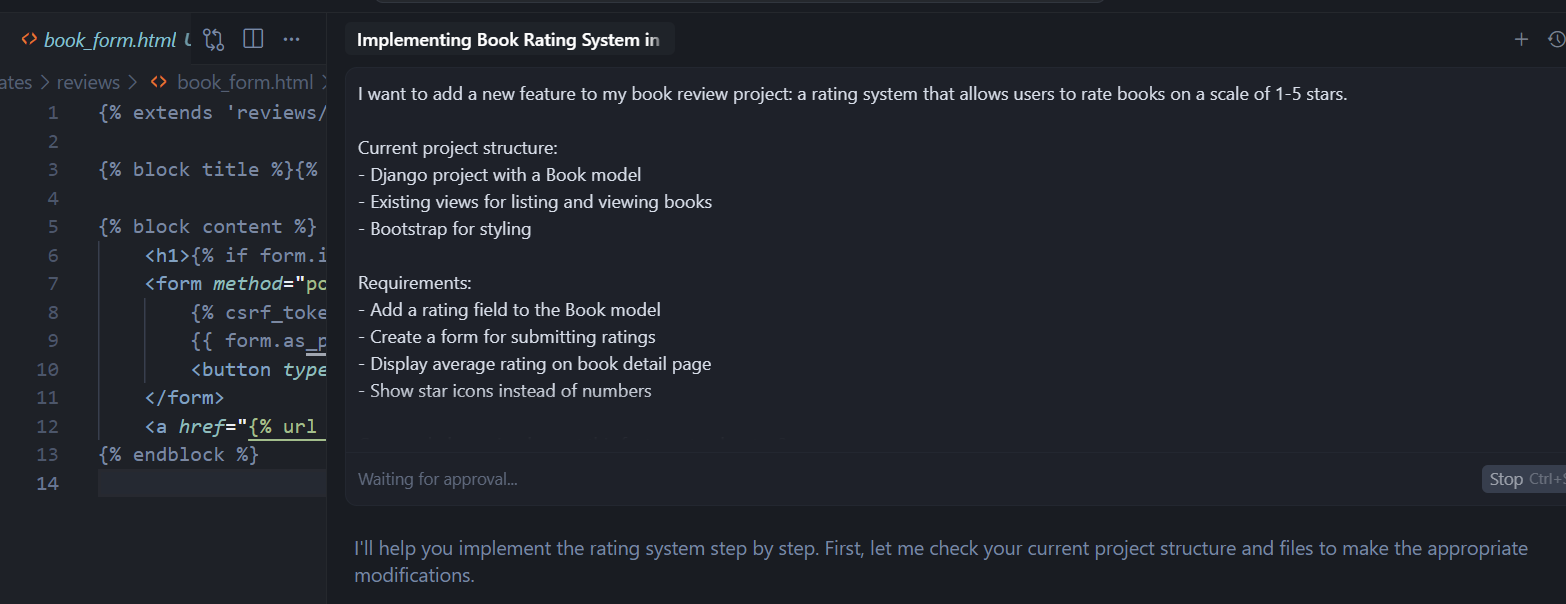Open the reviews breadcrumb folder dropdown
Image resolution: width=1566 pixels, height=604 pixels.
coord(88,82)
